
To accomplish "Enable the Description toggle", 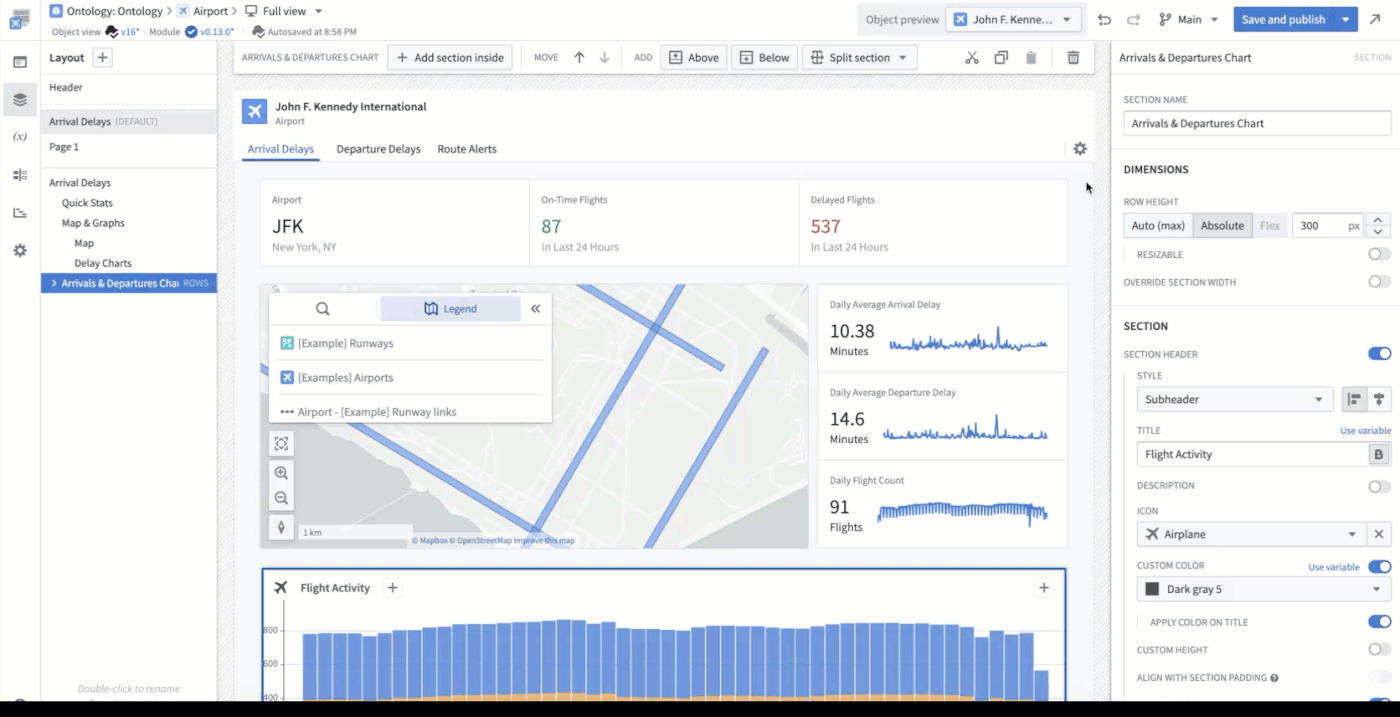I will pyautogui.click(x=1379, y=486).
